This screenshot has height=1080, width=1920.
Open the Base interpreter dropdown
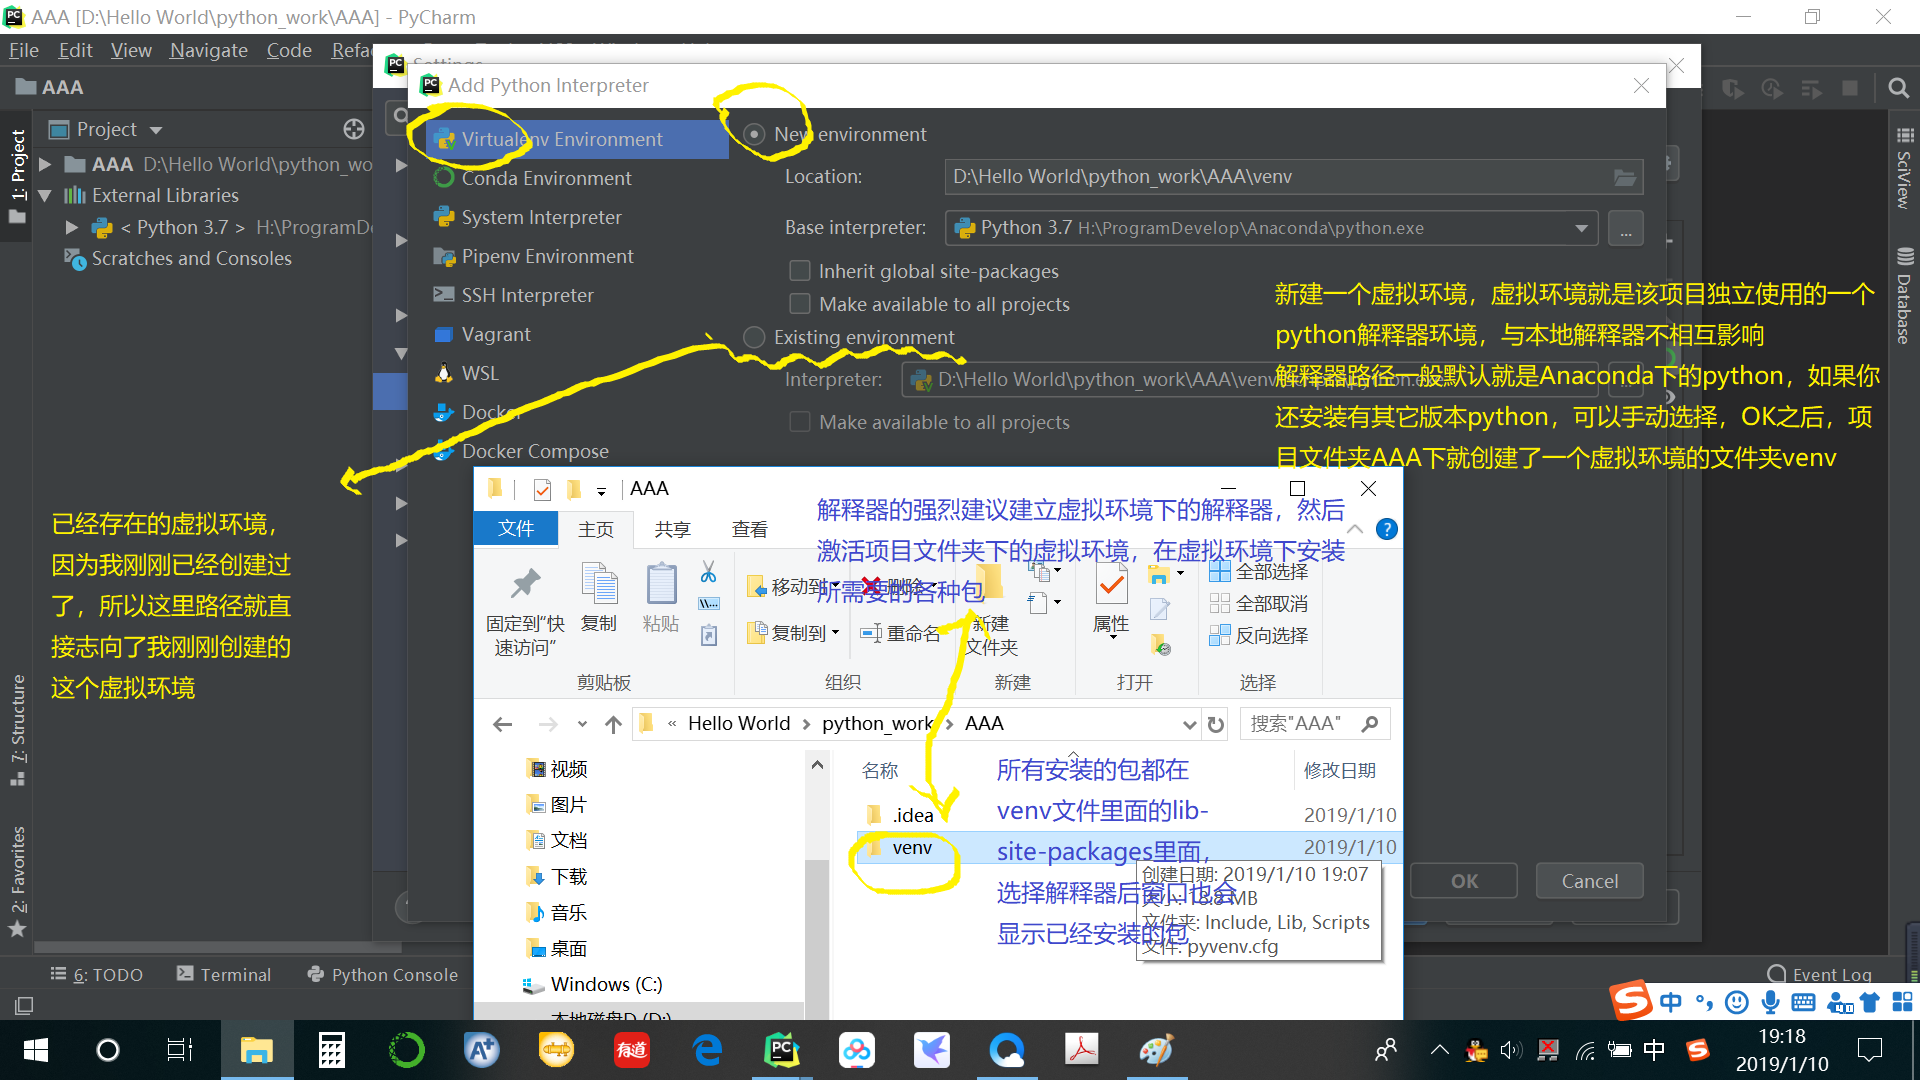1582,227
